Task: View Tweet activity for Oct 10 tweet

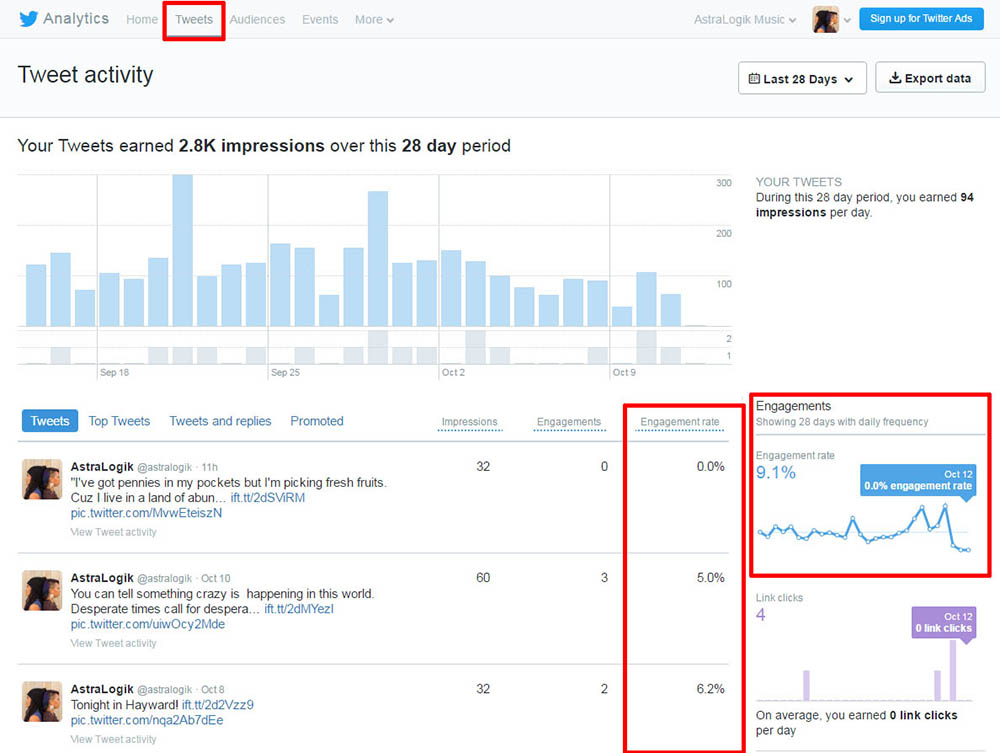Action: click(x=114, y=643)
